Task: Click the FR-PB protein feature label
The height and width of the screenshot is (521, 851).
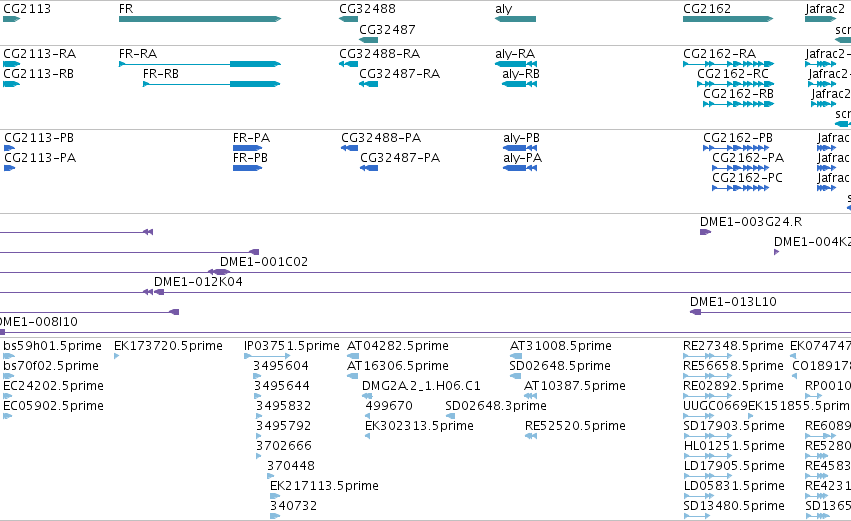Action: click(x=250, y=158)
